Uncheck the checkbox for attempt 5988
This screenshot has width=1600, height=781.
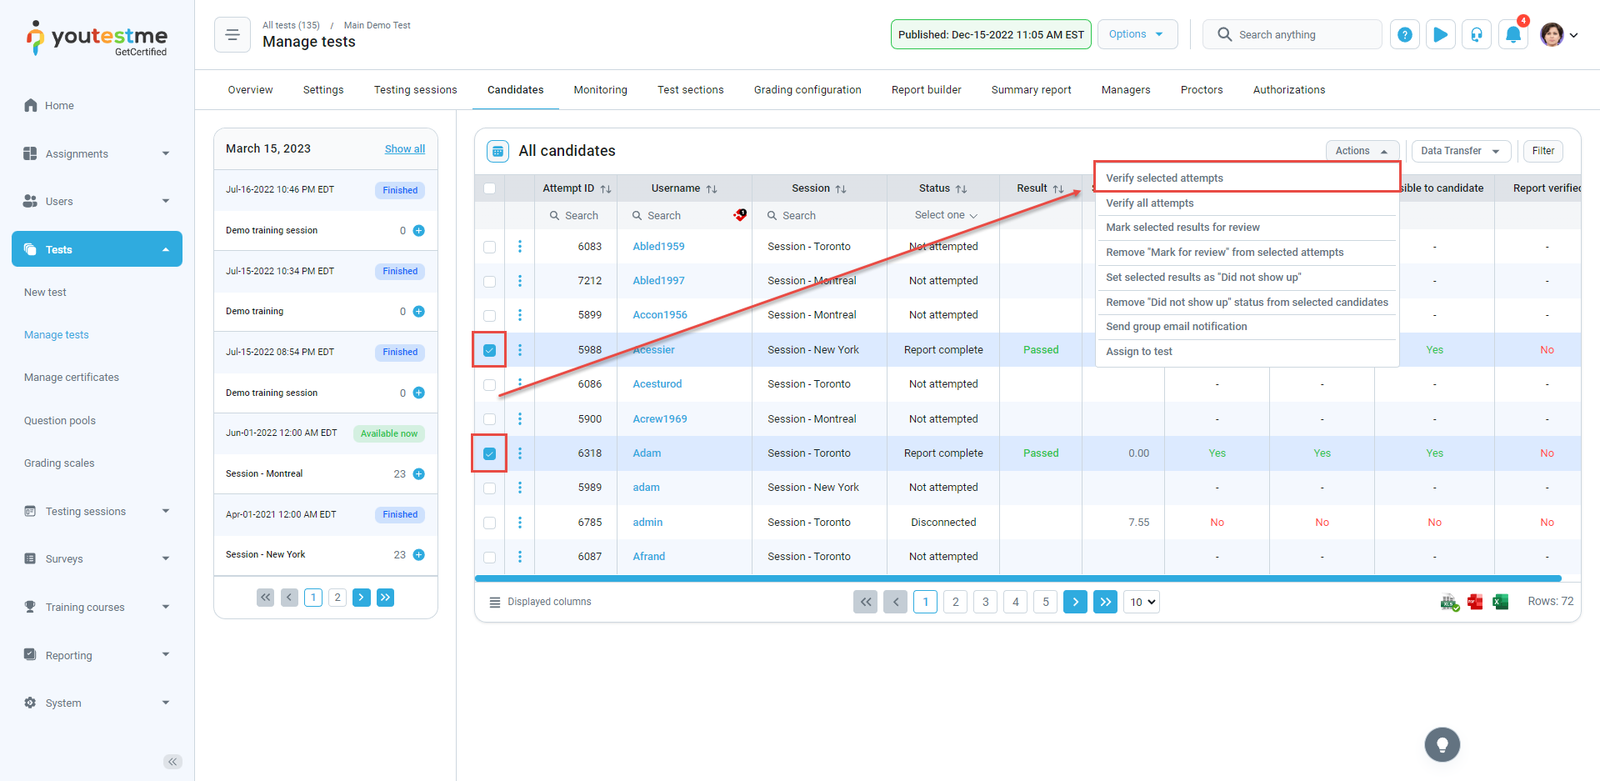click(x=489, y=350)
